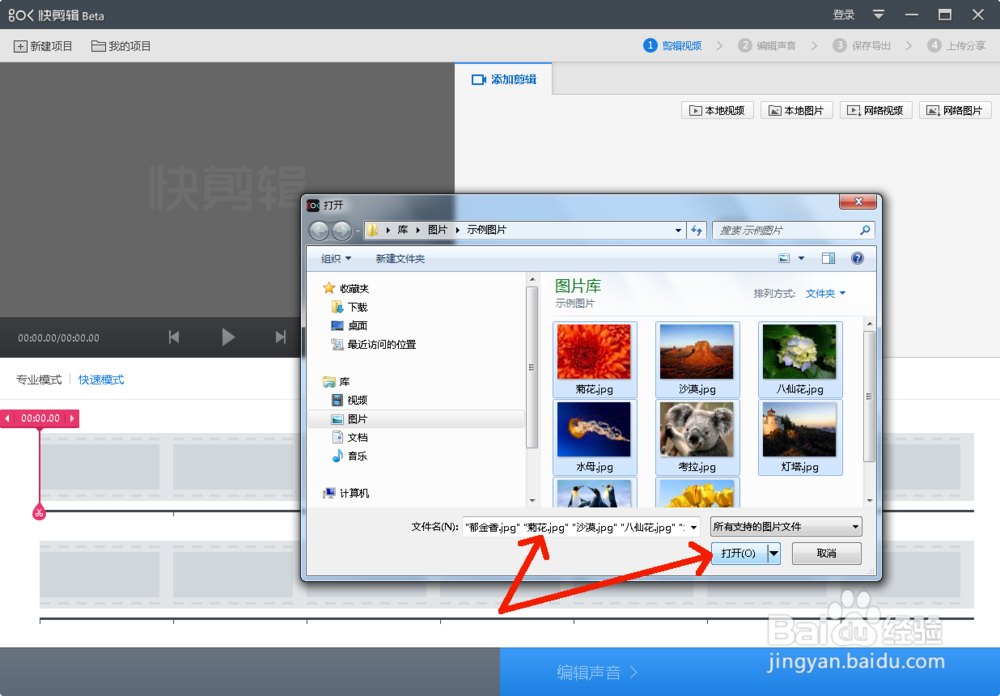
Task: Select the 灯塔.jpg thumbnail
Action: pyautogui.click(x=800, y=437)
